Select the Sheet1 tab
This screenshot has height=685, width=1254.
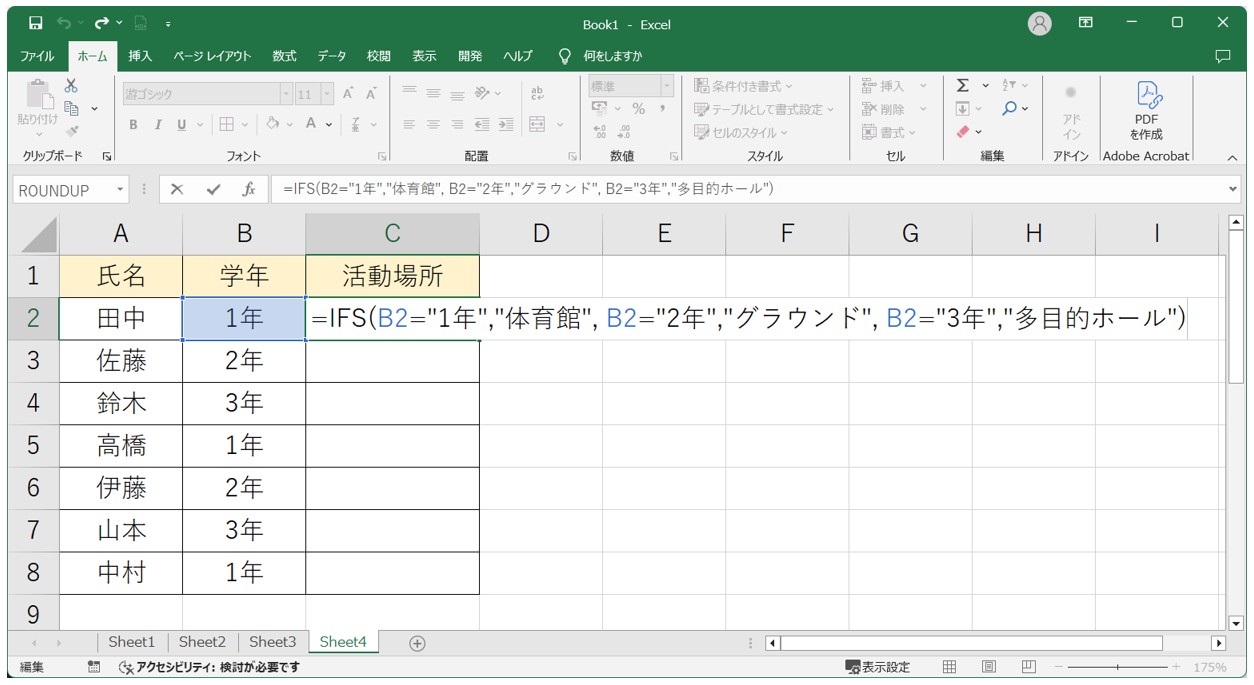(132, 642)
